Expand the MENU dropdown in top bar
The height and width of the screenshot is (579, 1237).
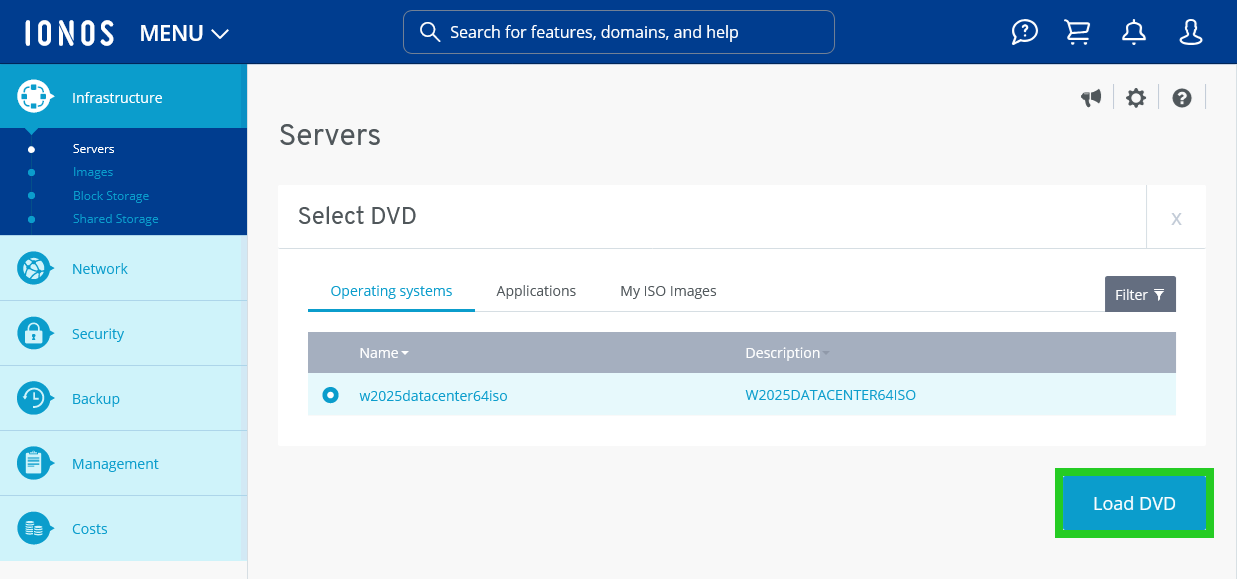click(x=184, y=32)
